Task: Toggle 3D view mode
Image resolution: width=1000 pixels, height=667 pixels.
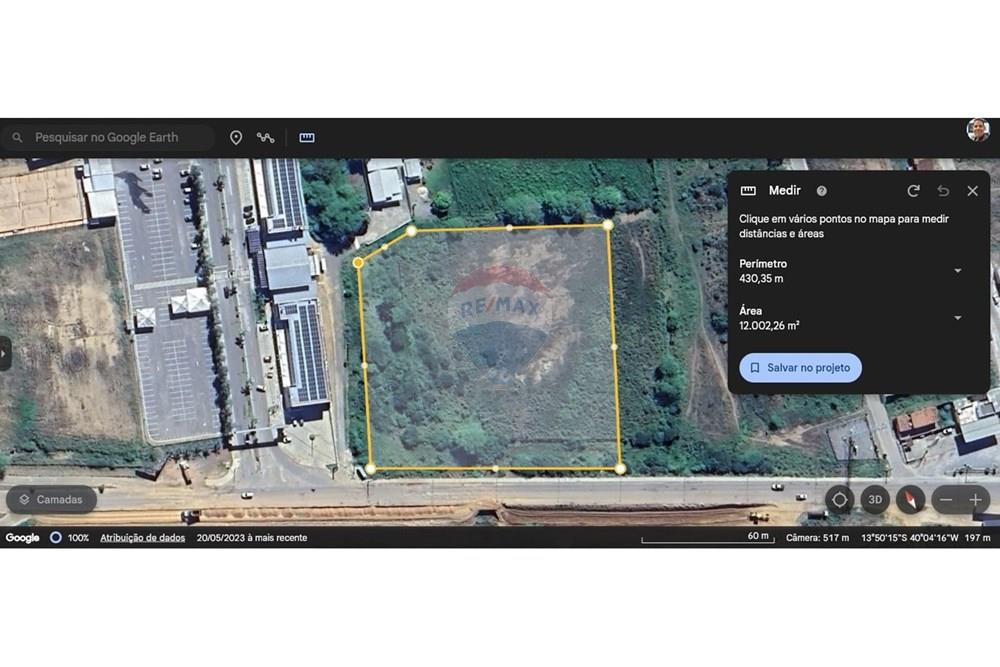Action: point(875,500)
